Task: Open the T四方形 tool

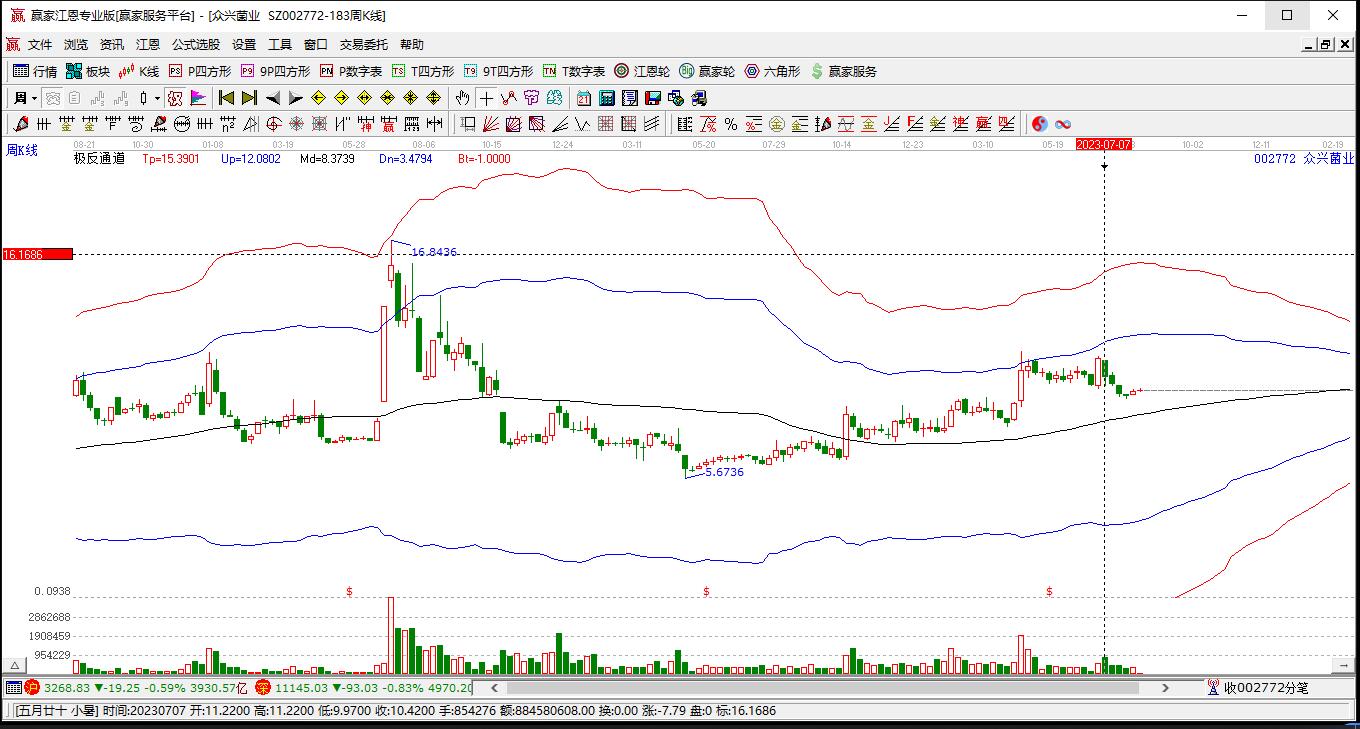Action: click(423, 71)
